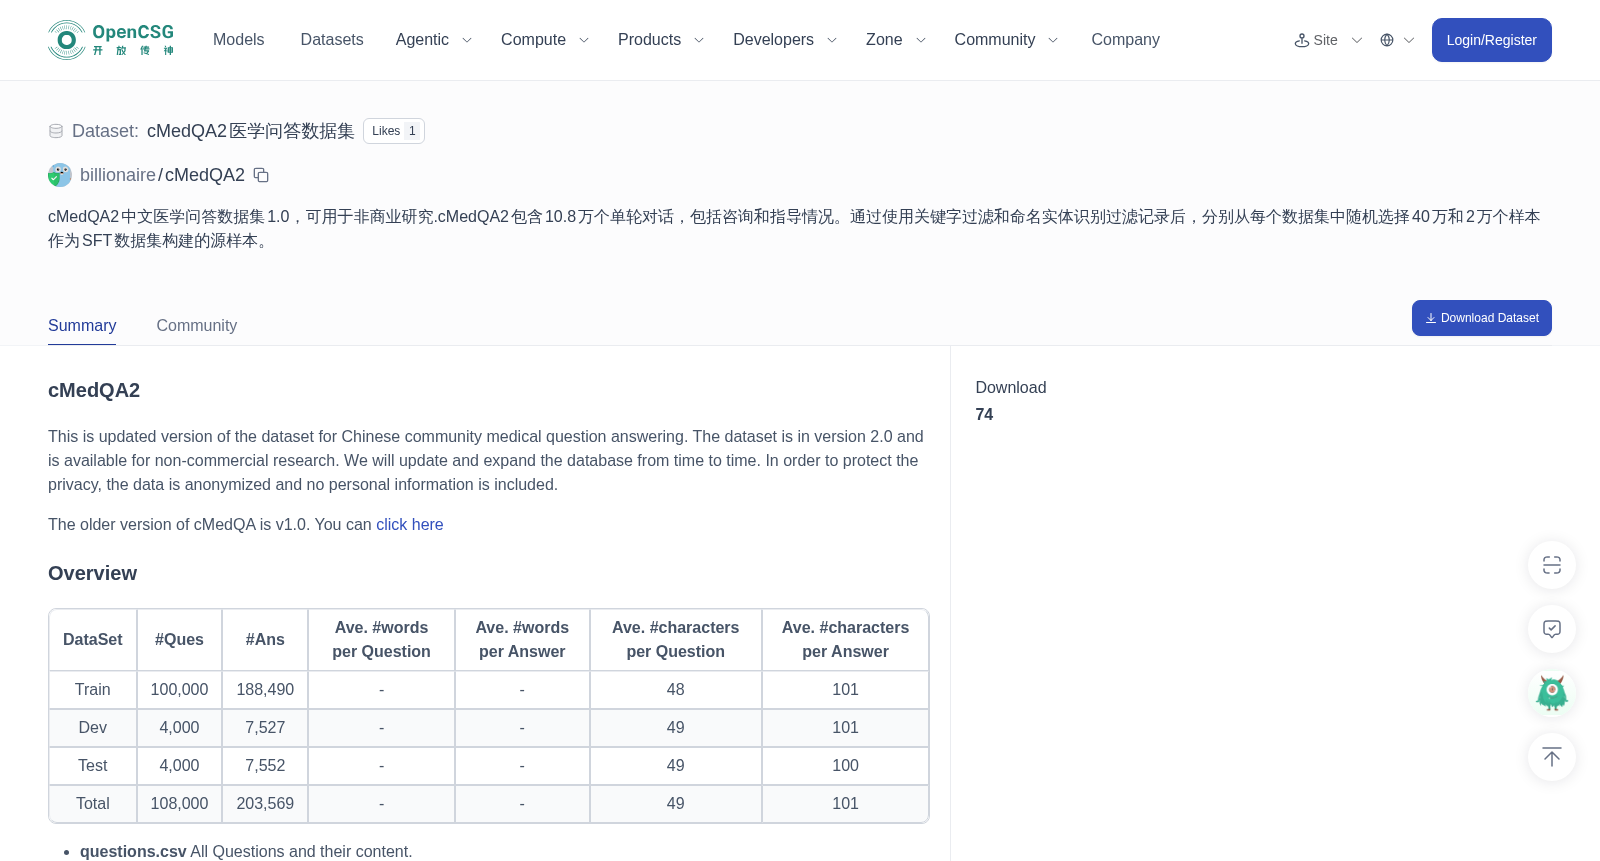Click the 7,552 Test answers cell
Screen dimensions: 1600x861
click(265, 766)
